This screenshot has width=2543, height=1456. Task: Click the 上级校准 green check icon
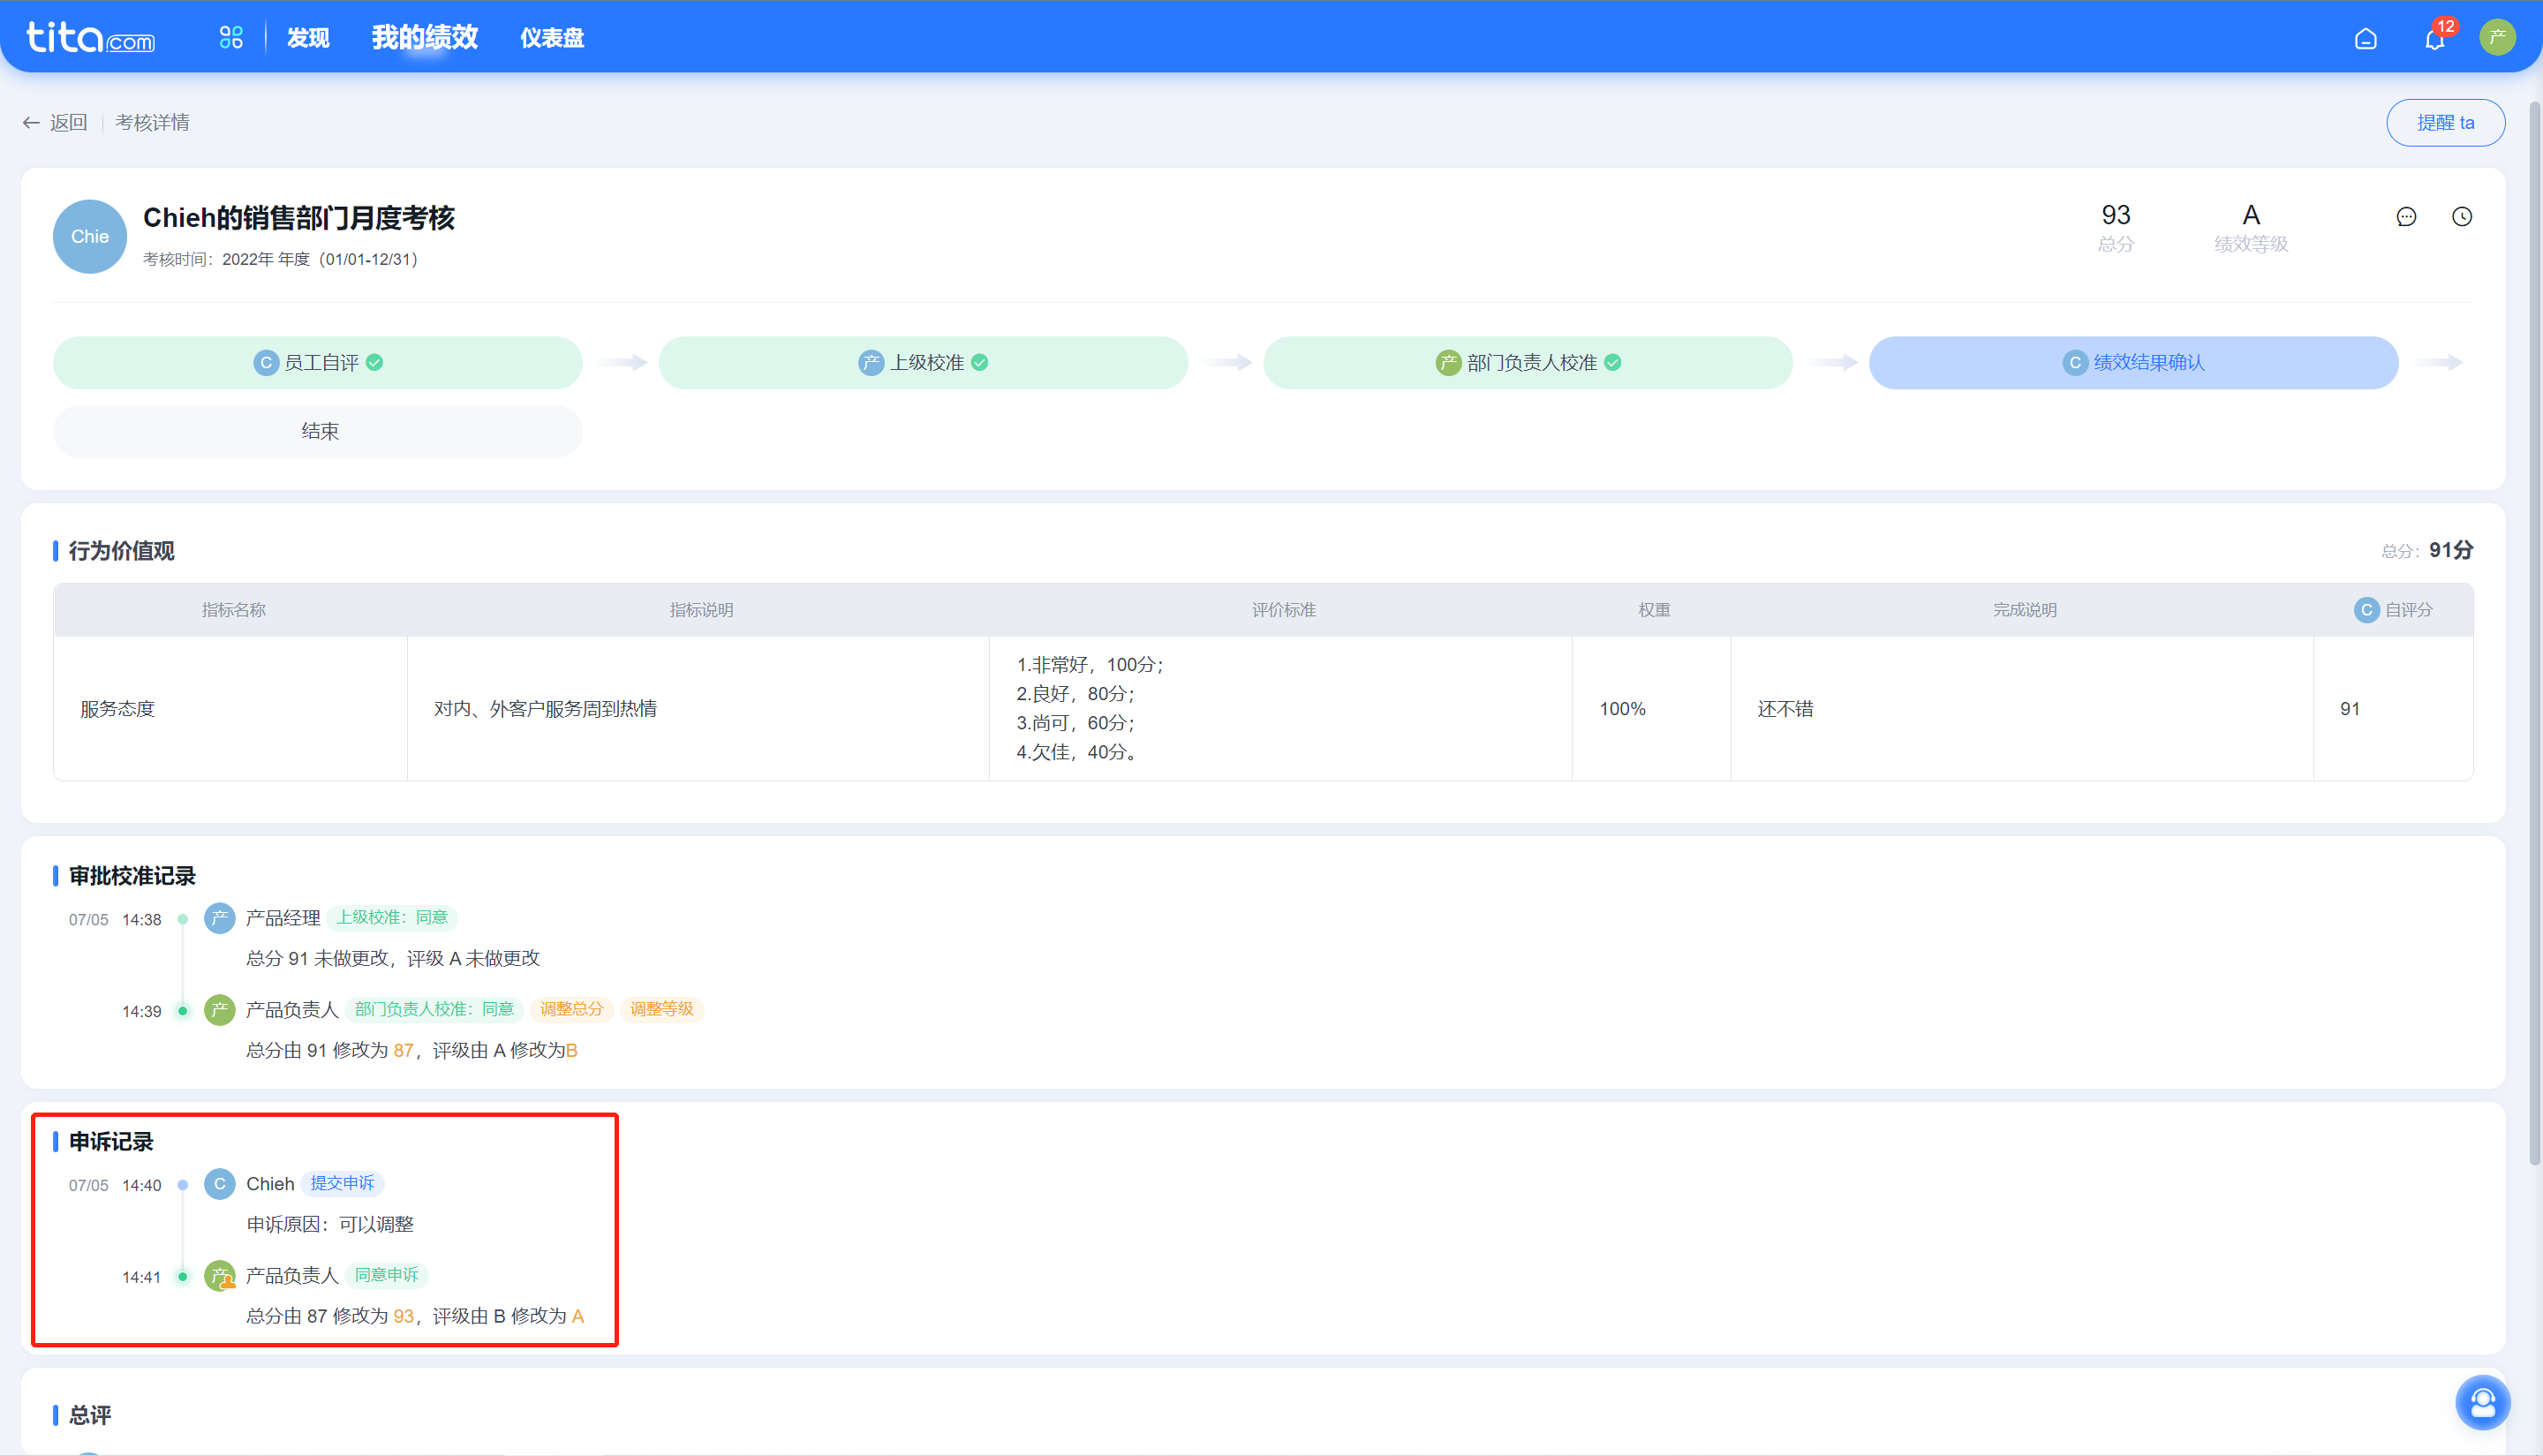(980, 362)
